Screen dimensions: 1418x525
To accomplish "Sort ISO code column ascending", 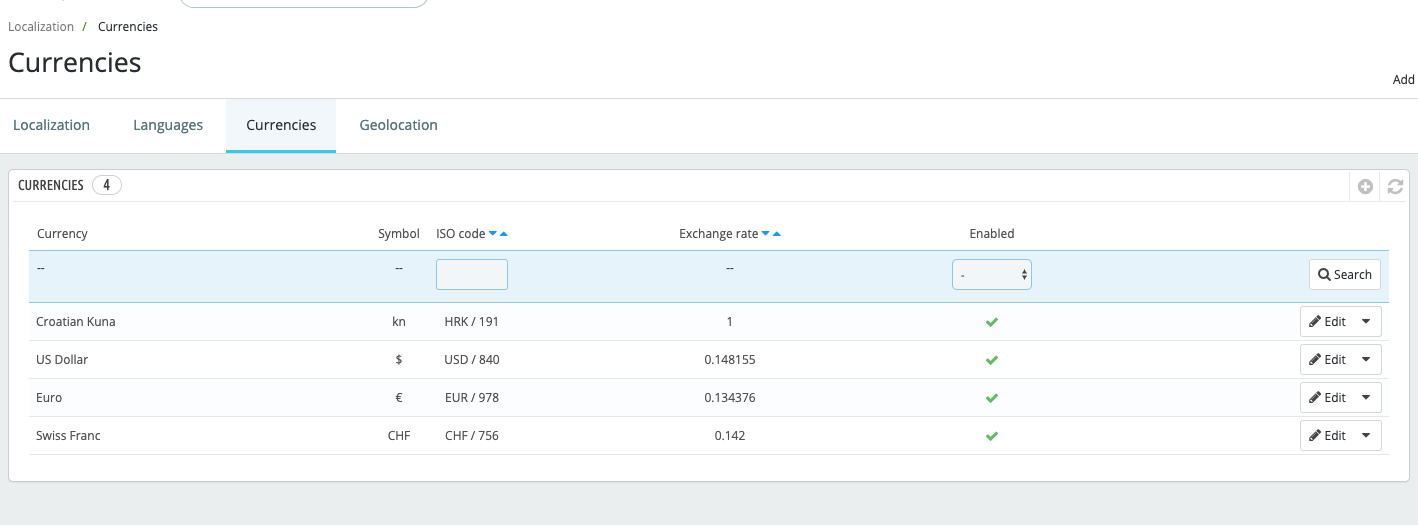I will point(504,234).
